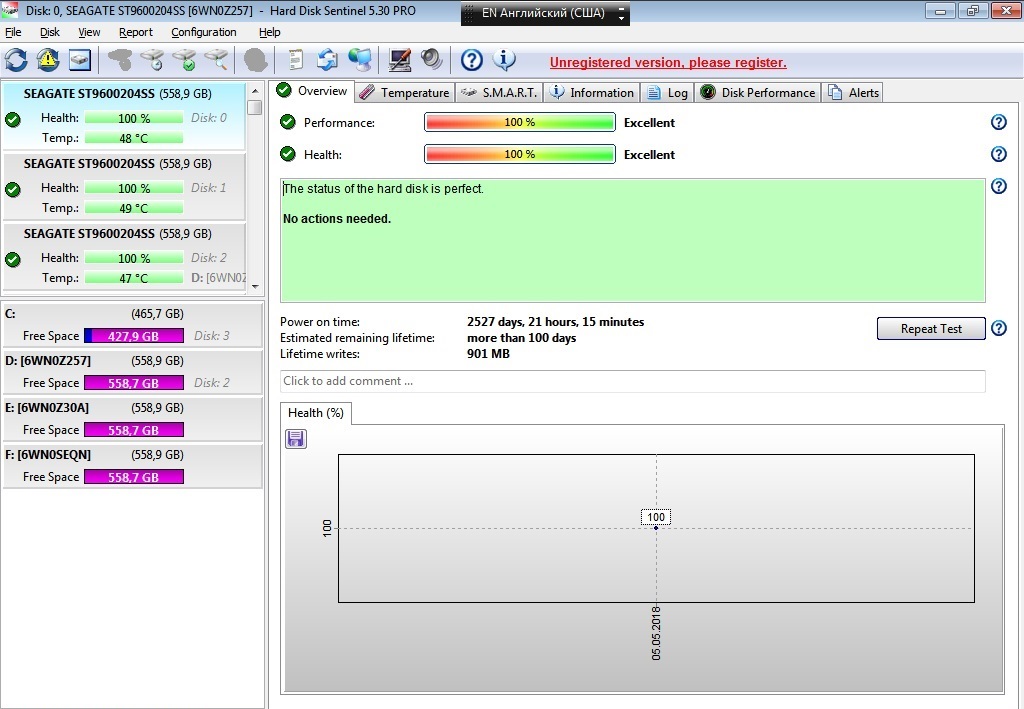The image size is (1024, 709).
Task: Switch to the S.M.A.R.T. tab
Action: click(x=500, y=93)
